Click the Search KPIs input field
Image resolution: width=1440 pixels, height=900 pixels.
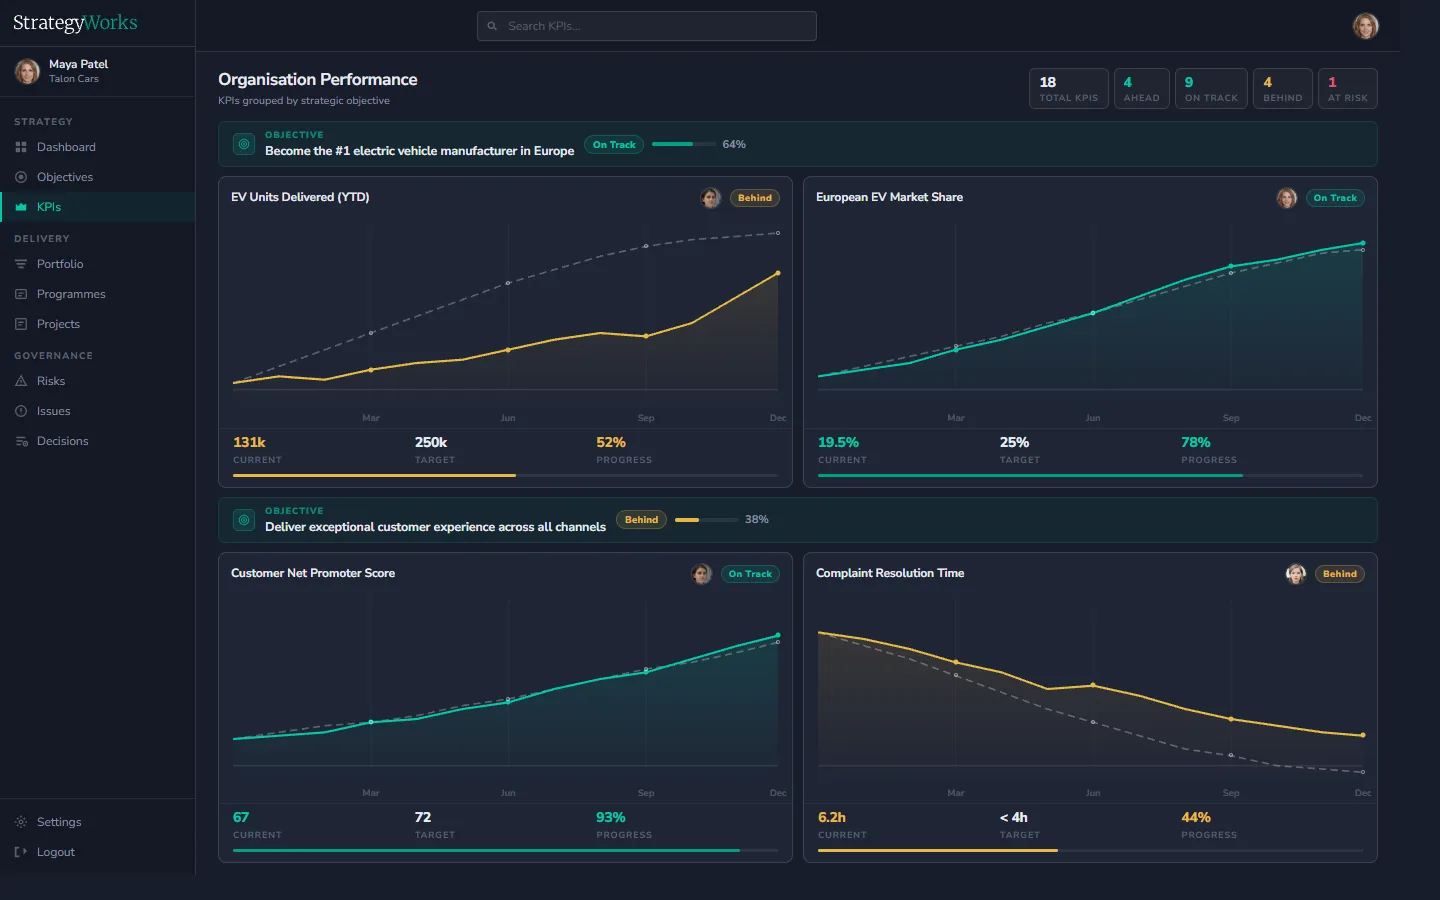point(646,25)
